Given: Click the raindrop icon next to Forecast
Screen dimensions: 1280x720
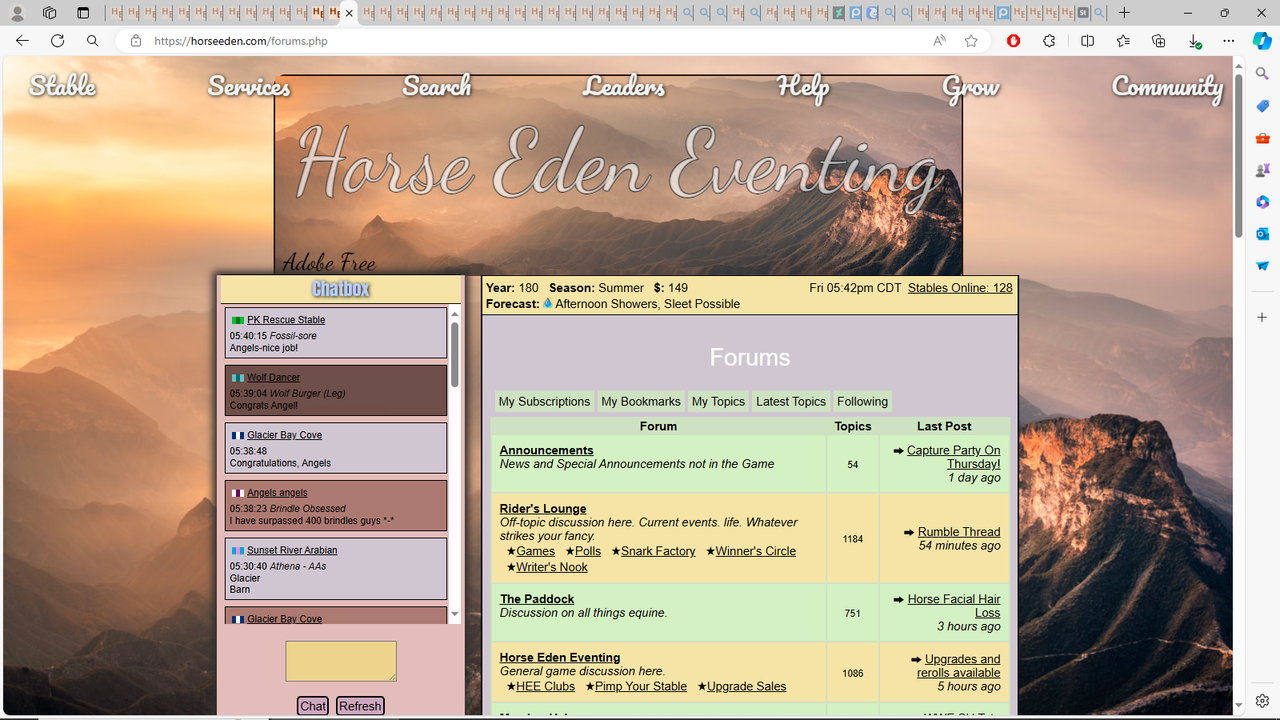Looking at the screenshot, I should pyautogui.click(x=548, y=303).
